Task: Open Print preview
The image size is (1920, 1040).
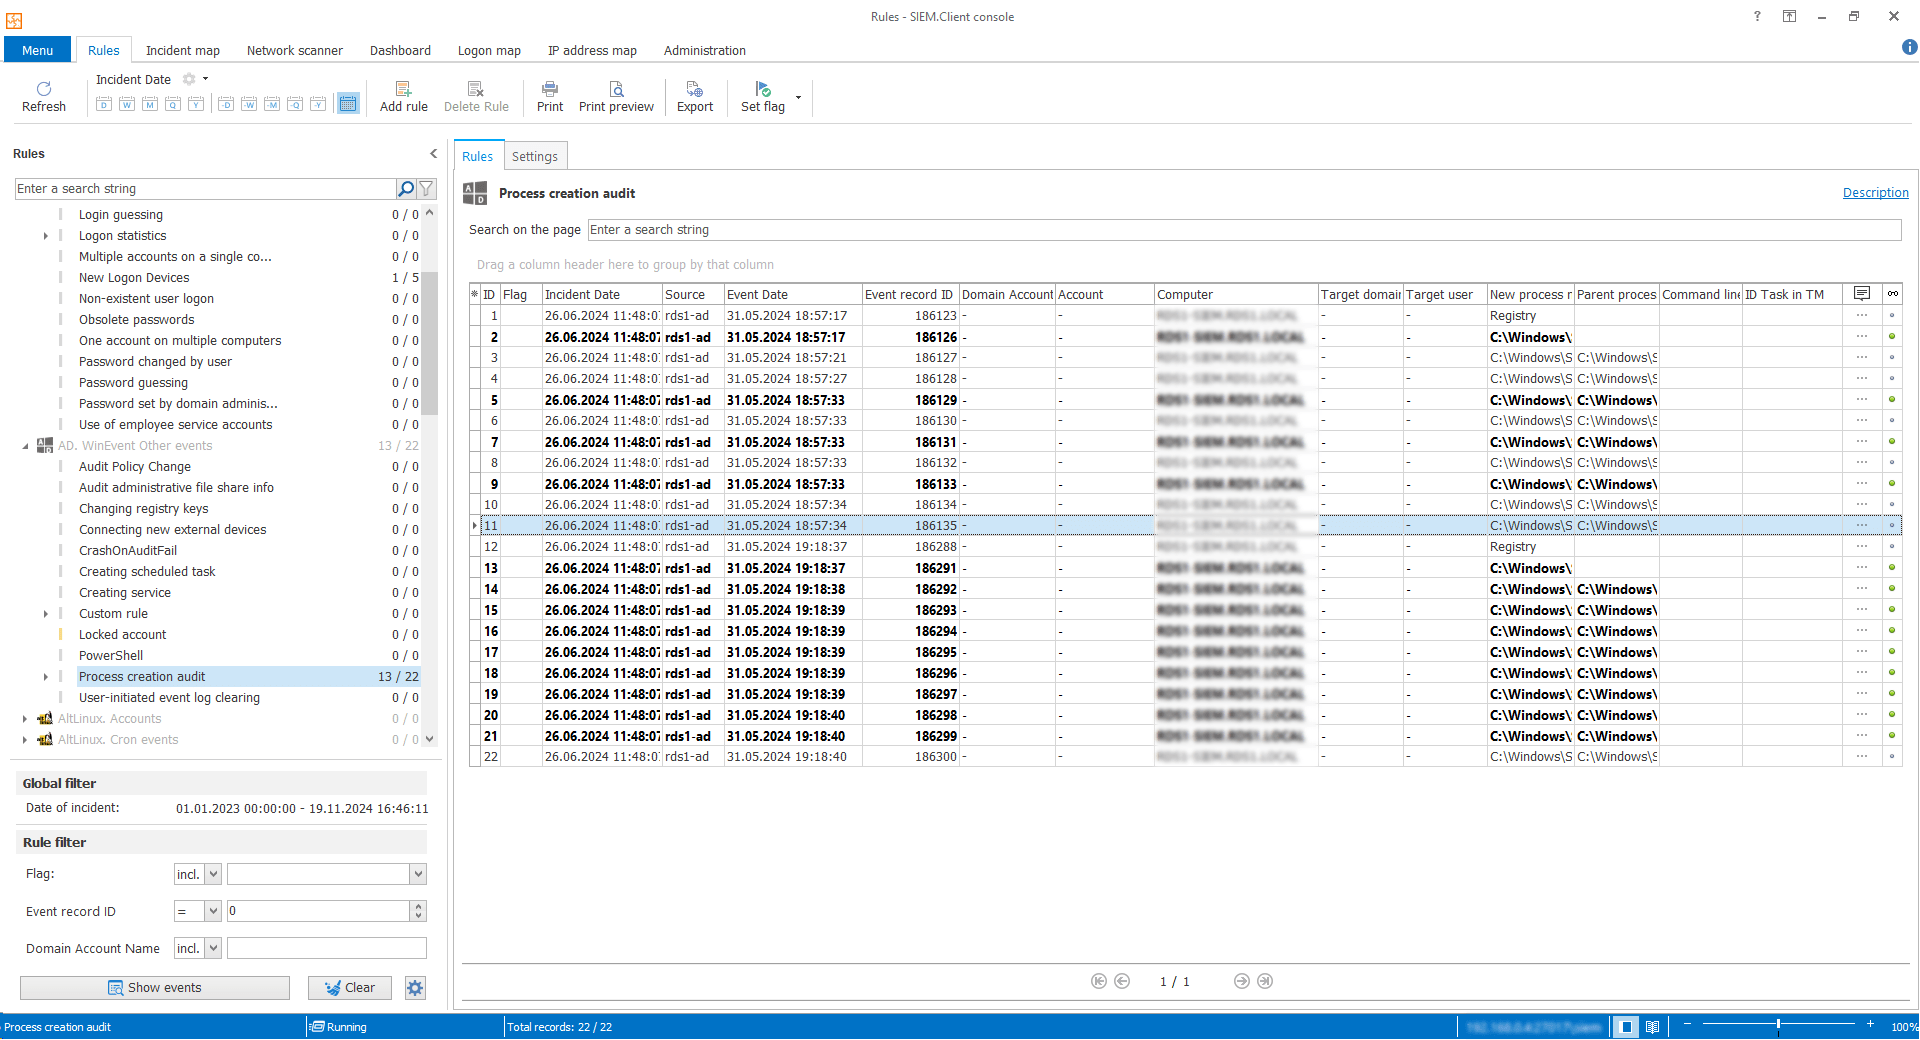Action: [x=616, y=96]
